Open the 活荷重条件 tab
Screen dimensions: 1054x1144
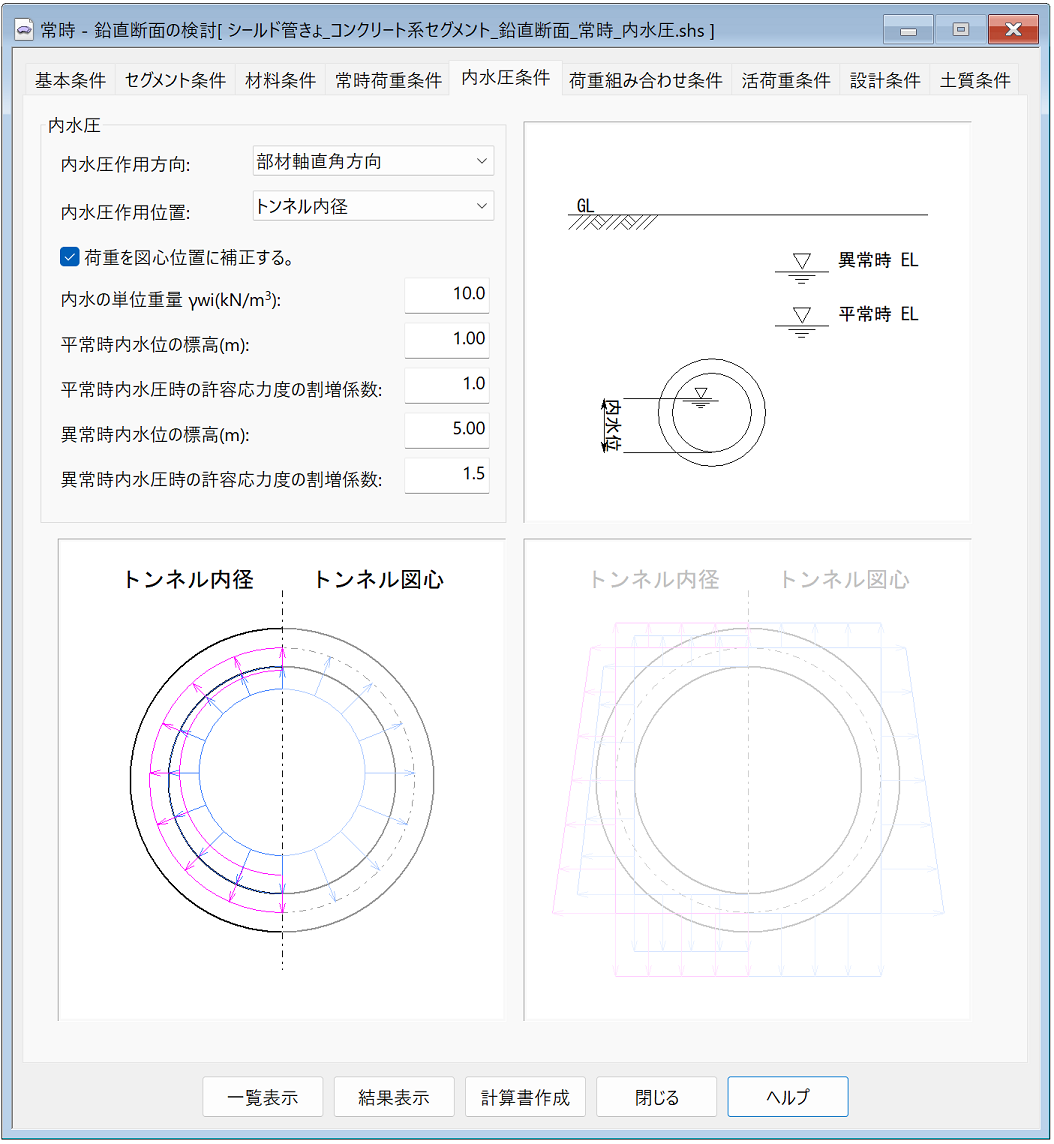tap(786, 78)
